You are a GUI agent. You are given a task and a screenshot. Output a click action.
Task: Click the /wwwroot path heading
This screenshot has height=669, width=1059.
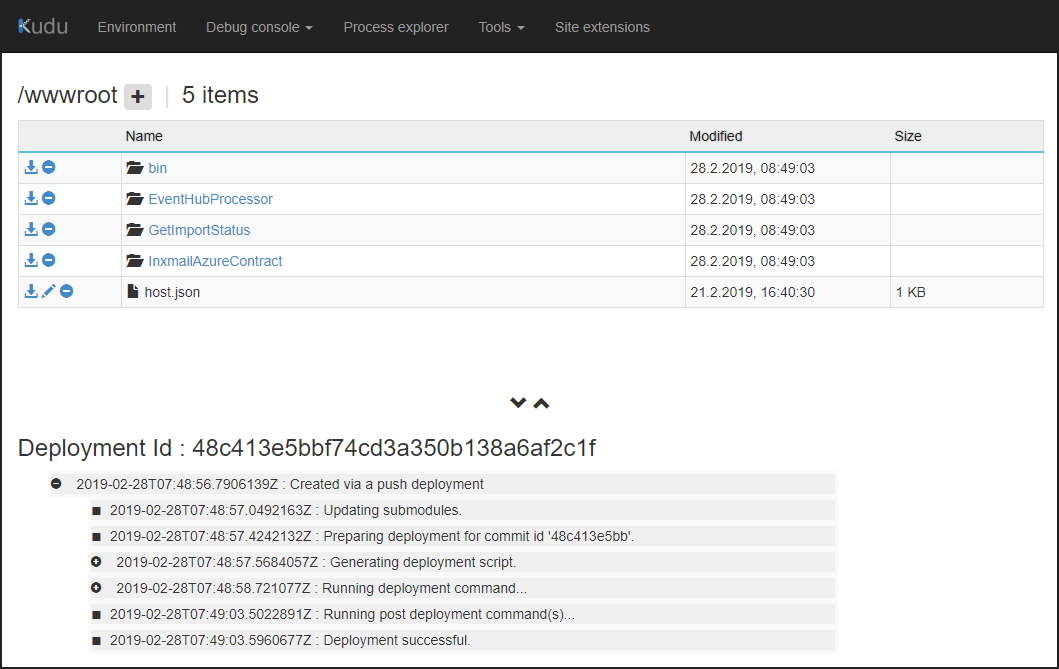click(68, 95)
